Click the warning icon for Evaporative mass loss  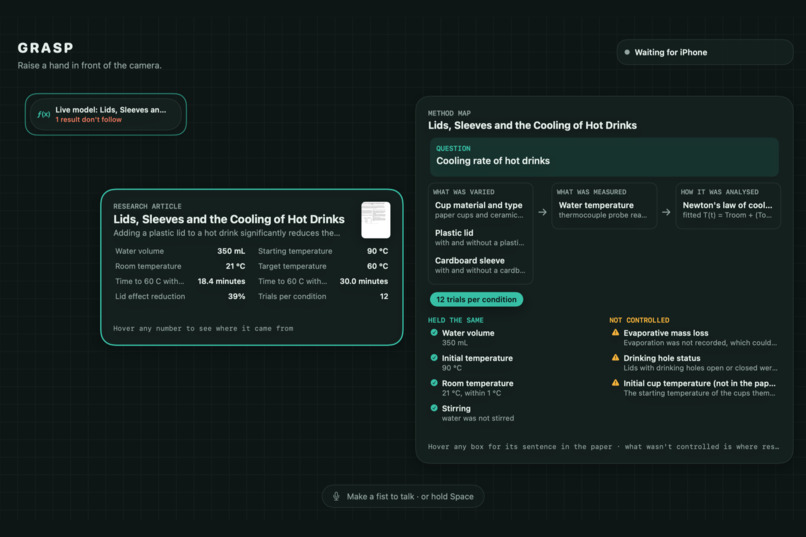(x=615, y=332)
